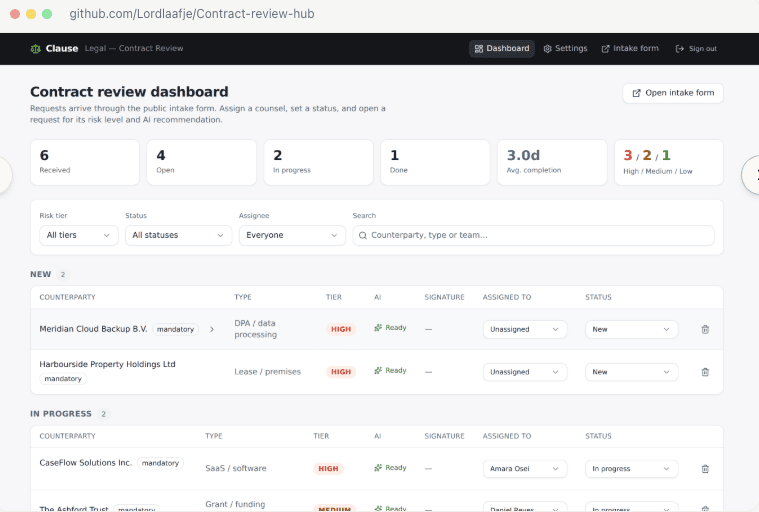The image size is (759, 512).
Task: Click AI Ready icon for Meridian row
Action: [378, 328]
